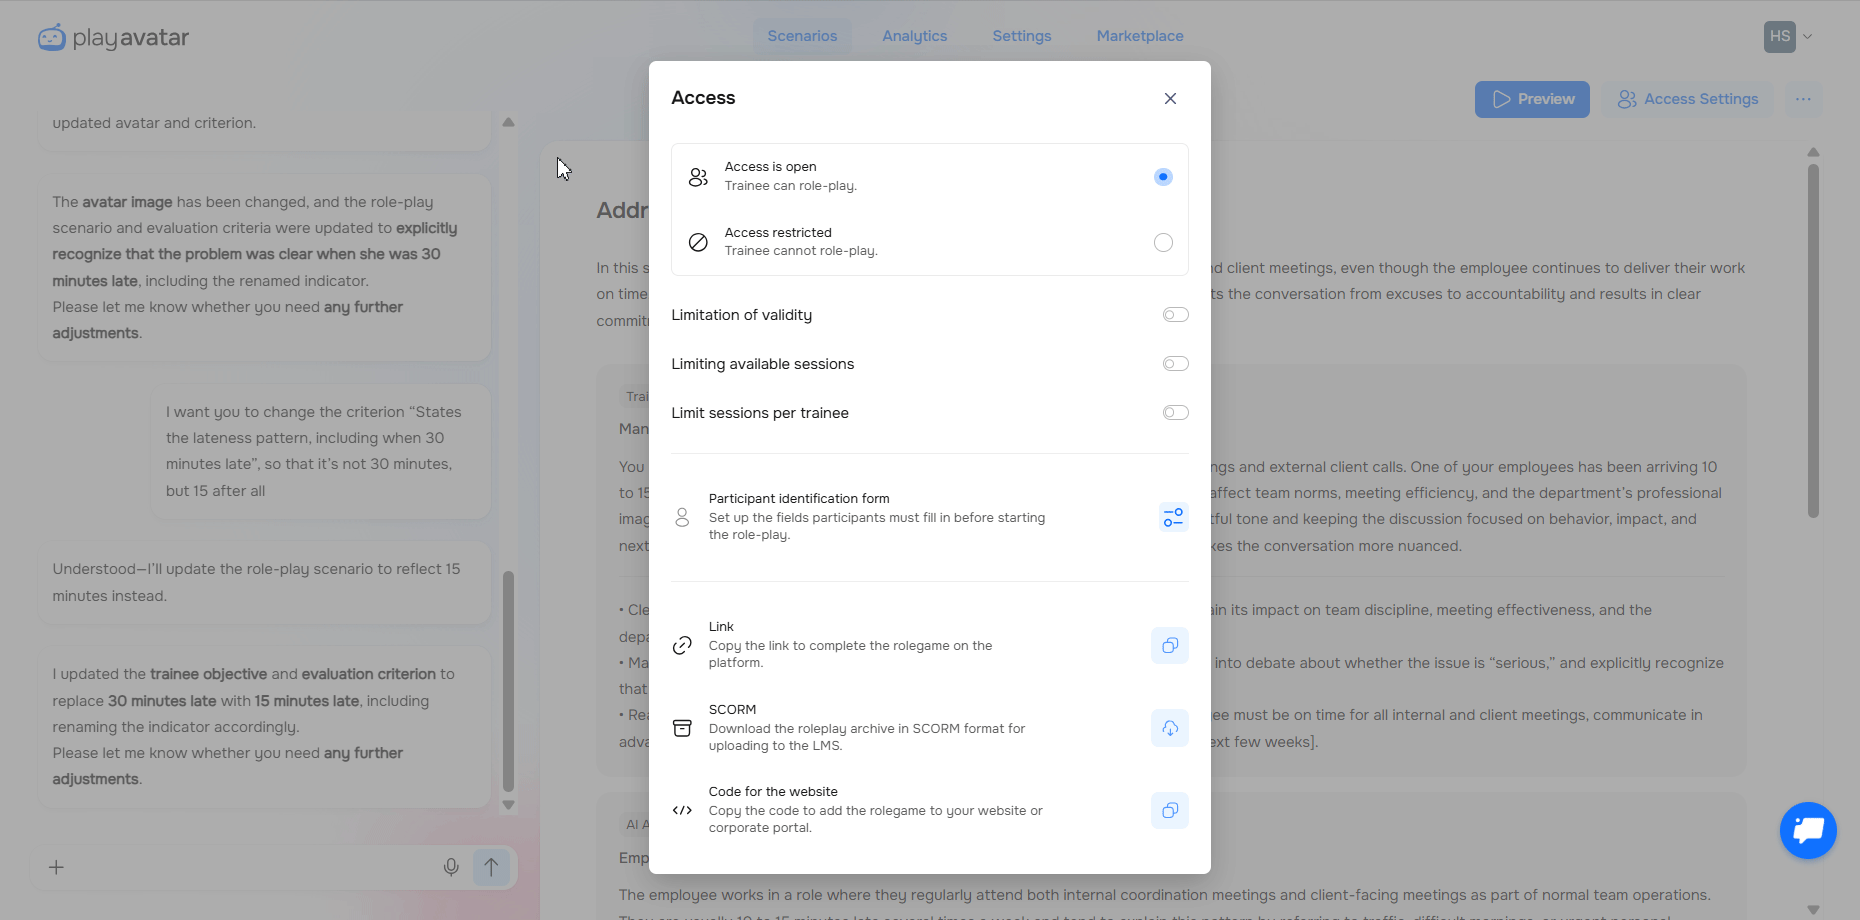Activate the microphone voice input
This screenshot has height=920, width=1860.
pyautogui.click(x=451, y=867)
